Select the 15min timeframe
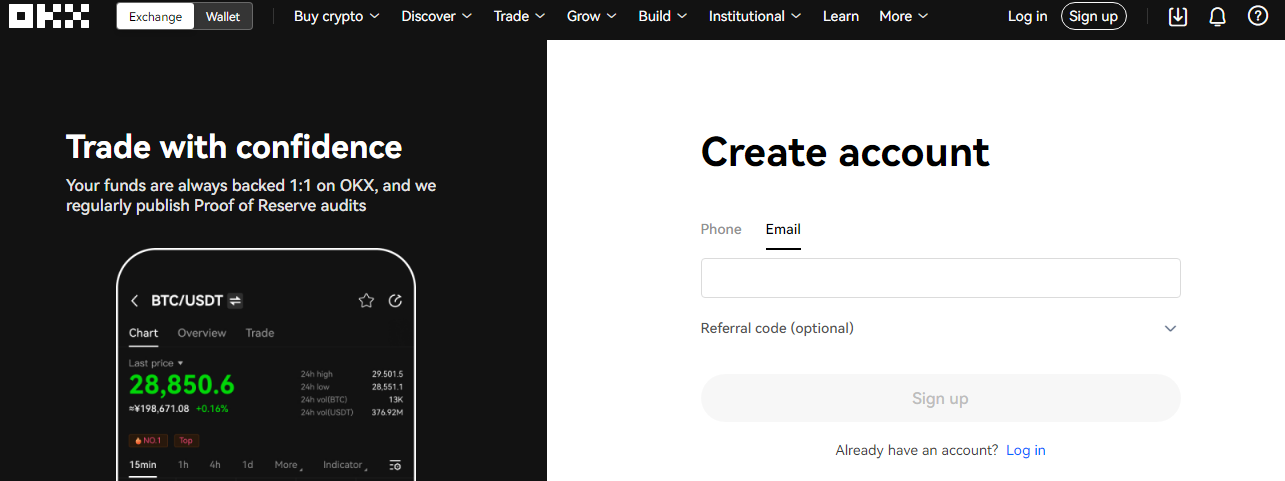The image size is (1285, 481). [143, 465]
